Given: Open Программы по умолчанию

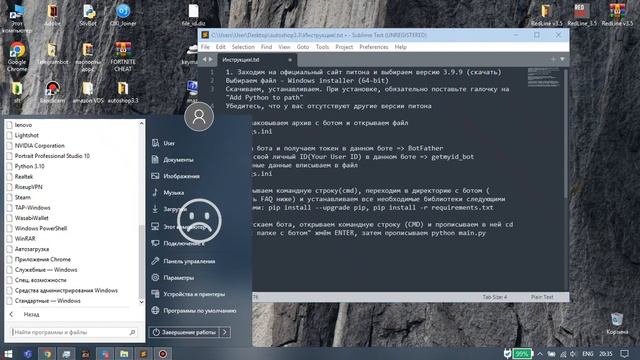Looking at the screenshot, I should pos(194,311).
